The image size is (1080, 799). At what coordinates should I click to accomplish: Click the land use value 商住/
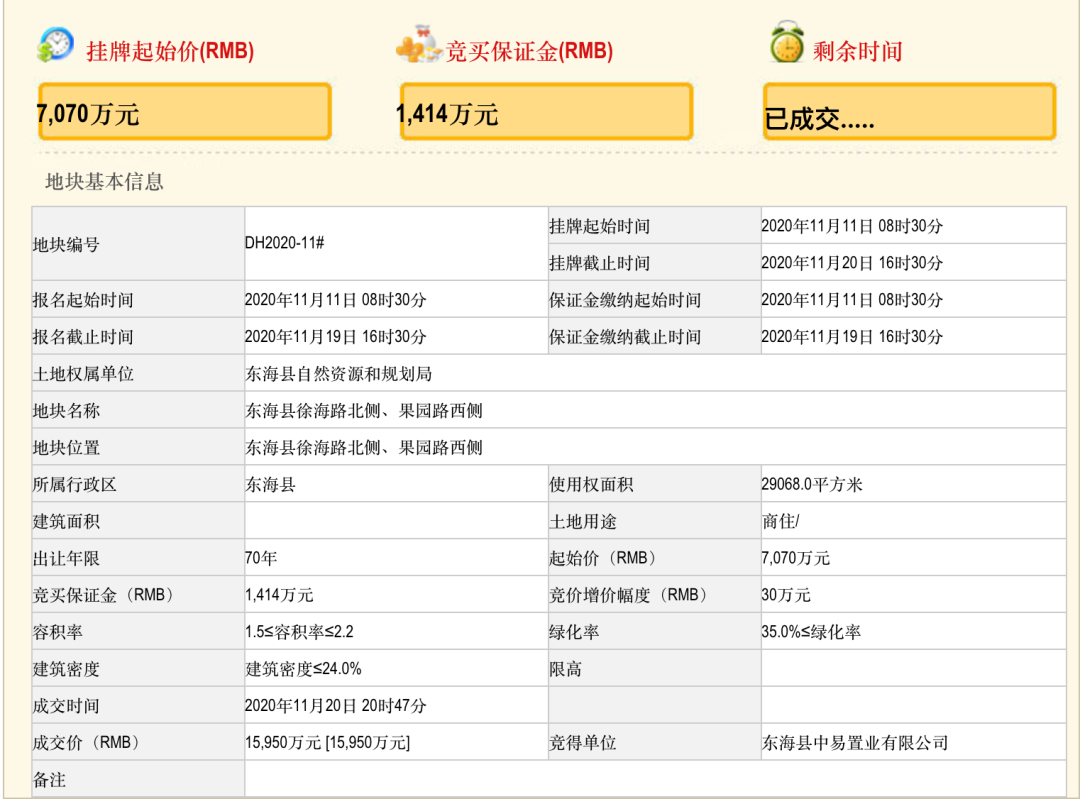click(x=780, y=521)
